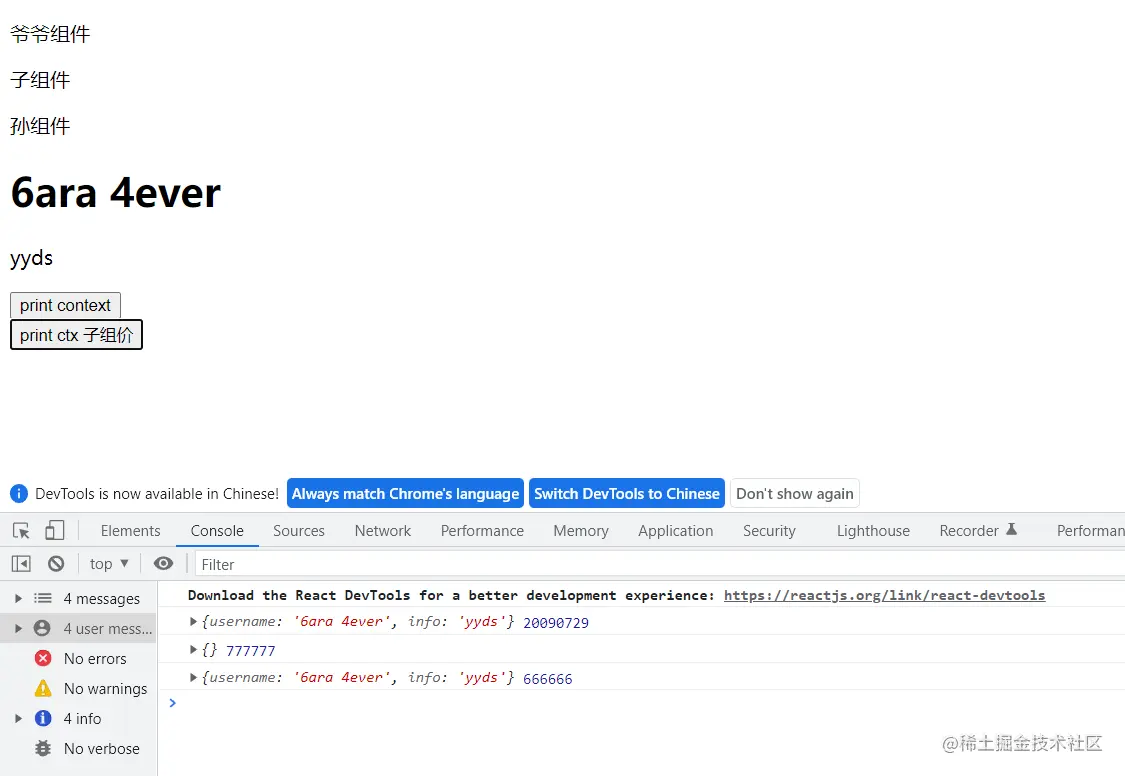The width and height of the screenshot is (1125, 776).
Task: Click the 666666 number in console
Action: tap(547, 678)
